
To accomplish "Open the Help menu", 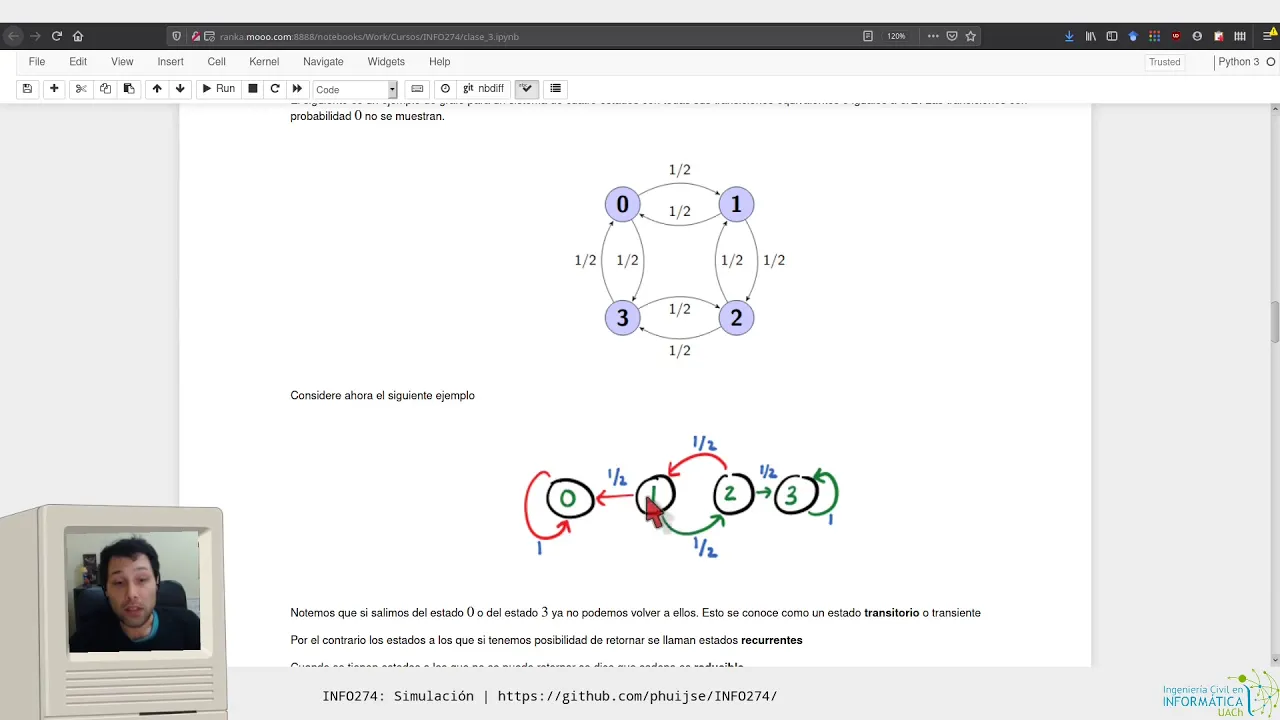I will pos(439,62).
